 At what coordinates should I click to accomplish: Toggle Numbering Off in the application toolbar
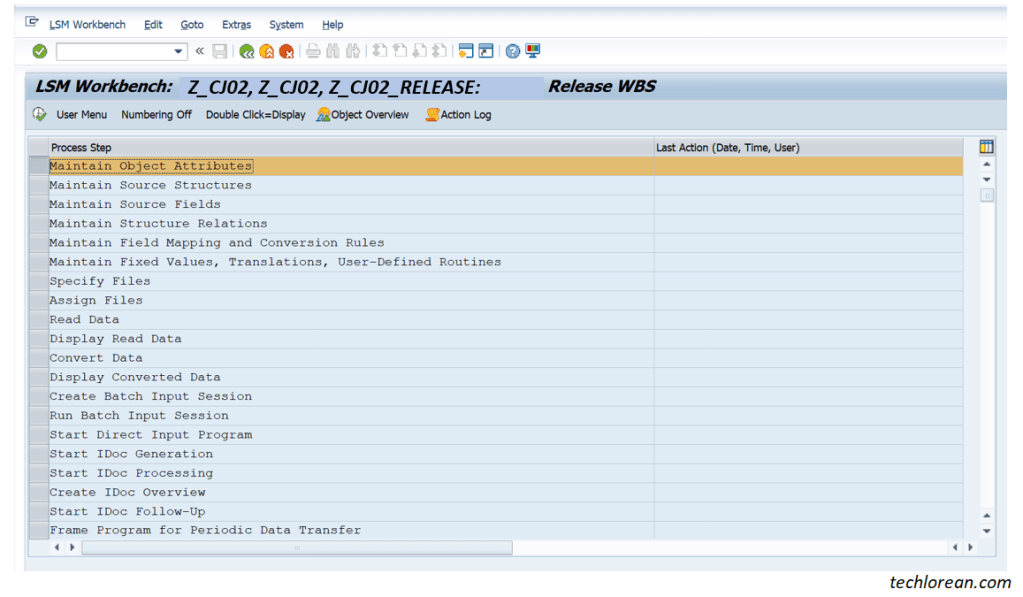pyautogui.click(x=156, y=115)
